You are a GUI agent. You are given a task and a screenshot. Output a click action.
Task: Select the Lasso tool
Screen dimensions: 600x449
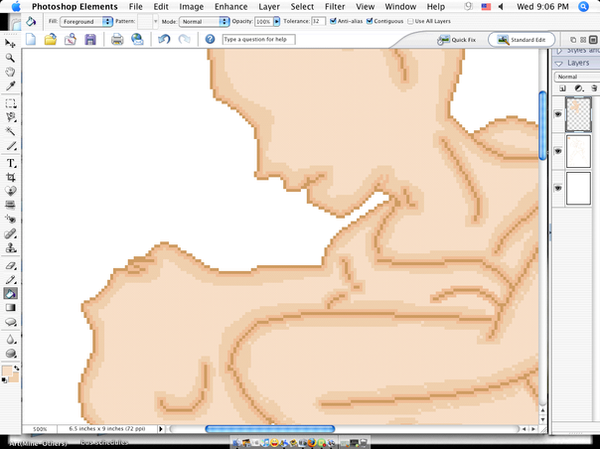(x=10, y=118)
